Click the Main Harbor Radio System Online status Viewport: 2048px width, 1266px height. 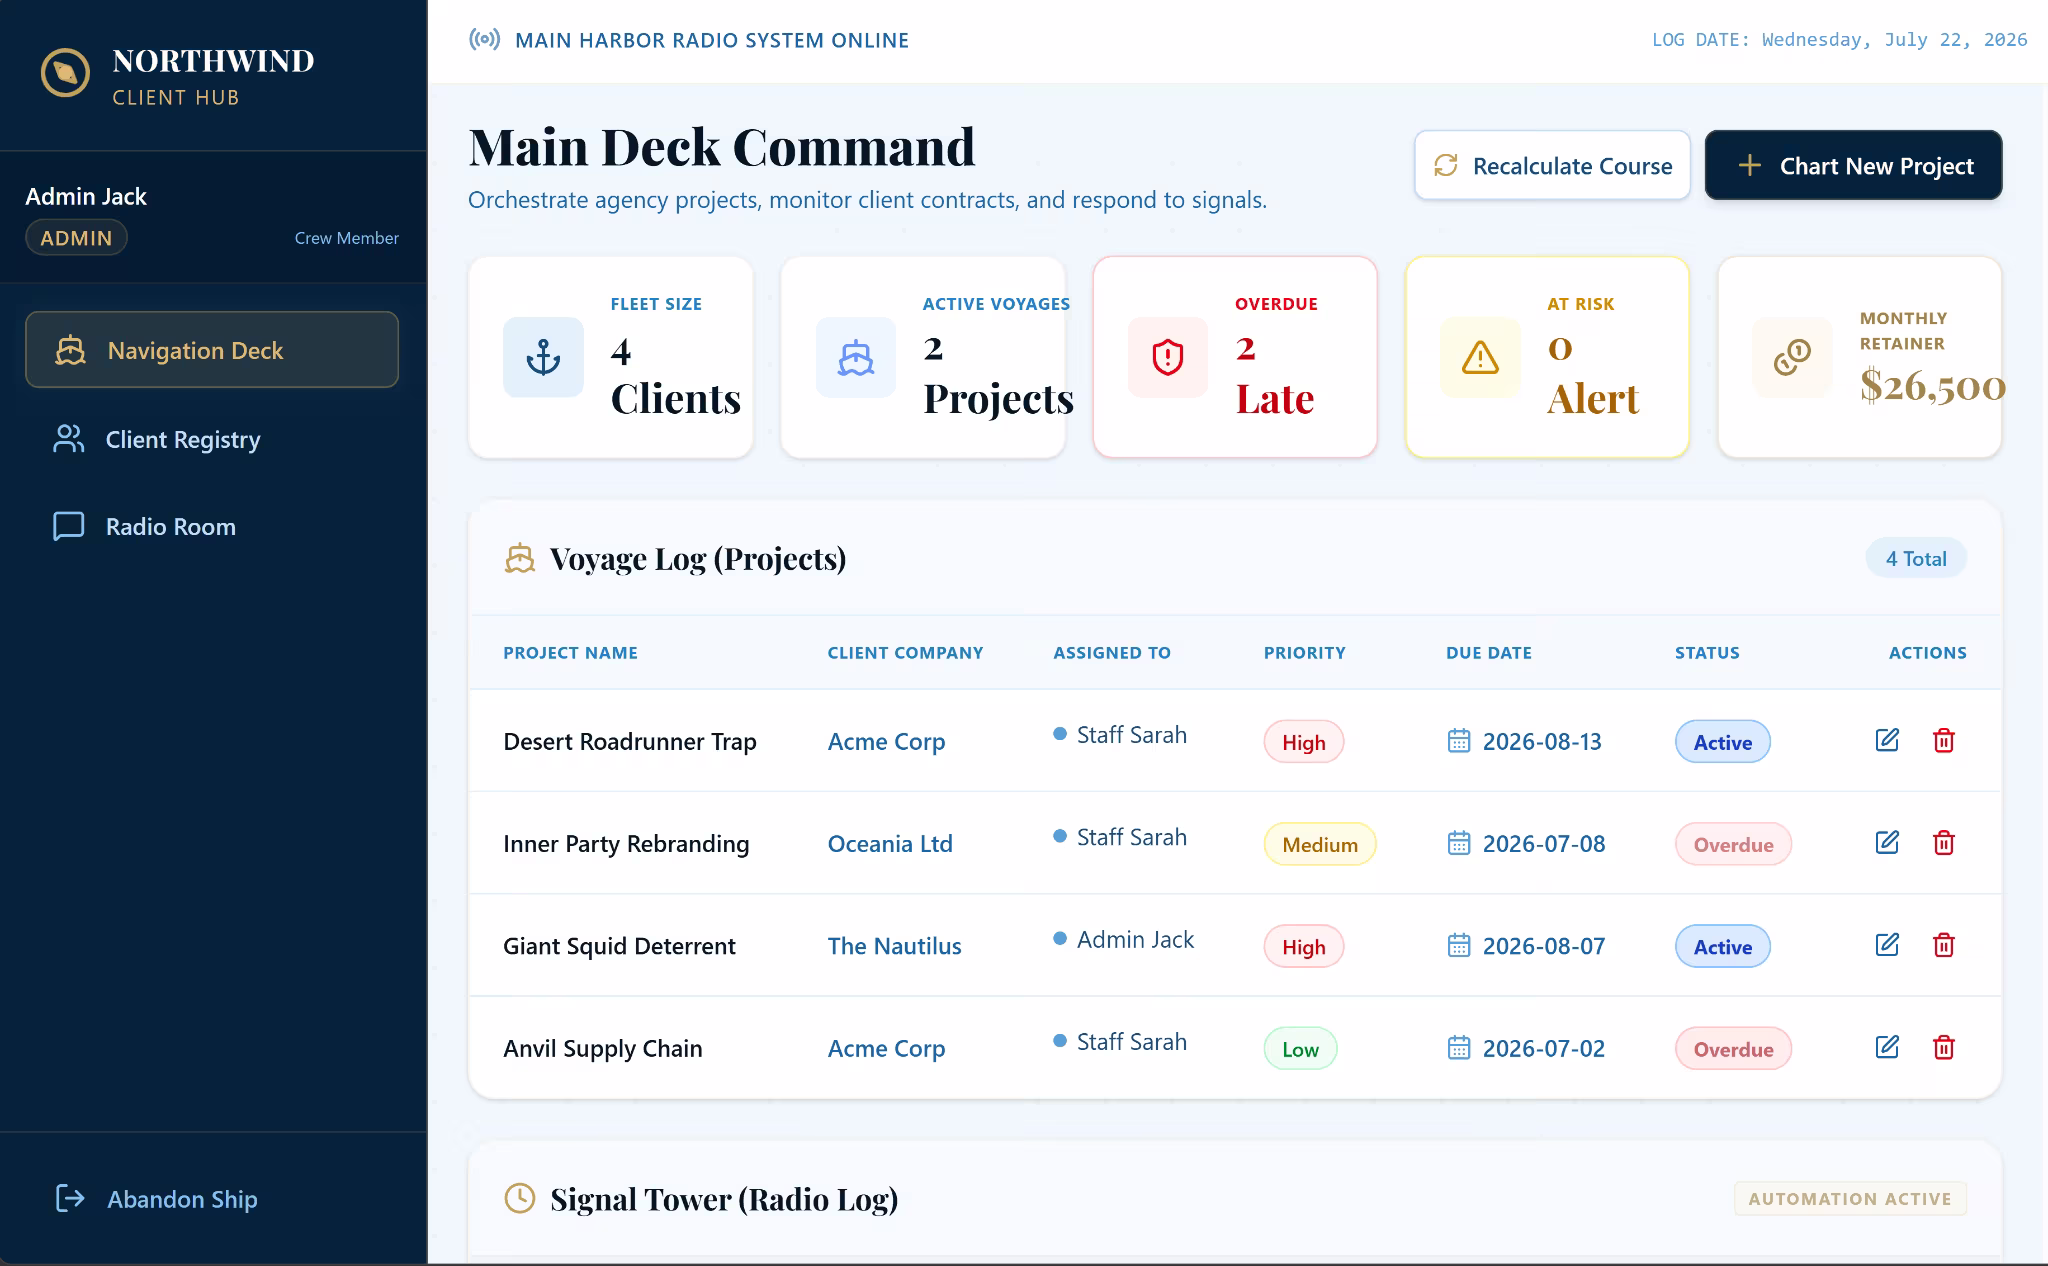[712, 40]
